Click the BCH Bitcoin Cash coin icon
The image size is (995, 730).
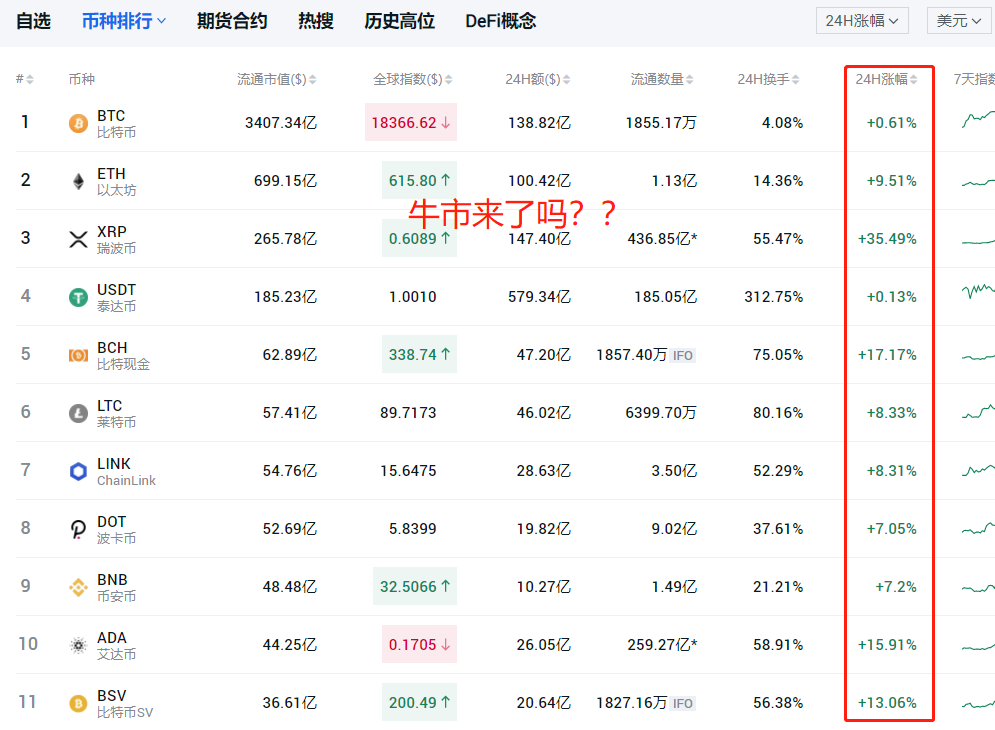point(77,355)
